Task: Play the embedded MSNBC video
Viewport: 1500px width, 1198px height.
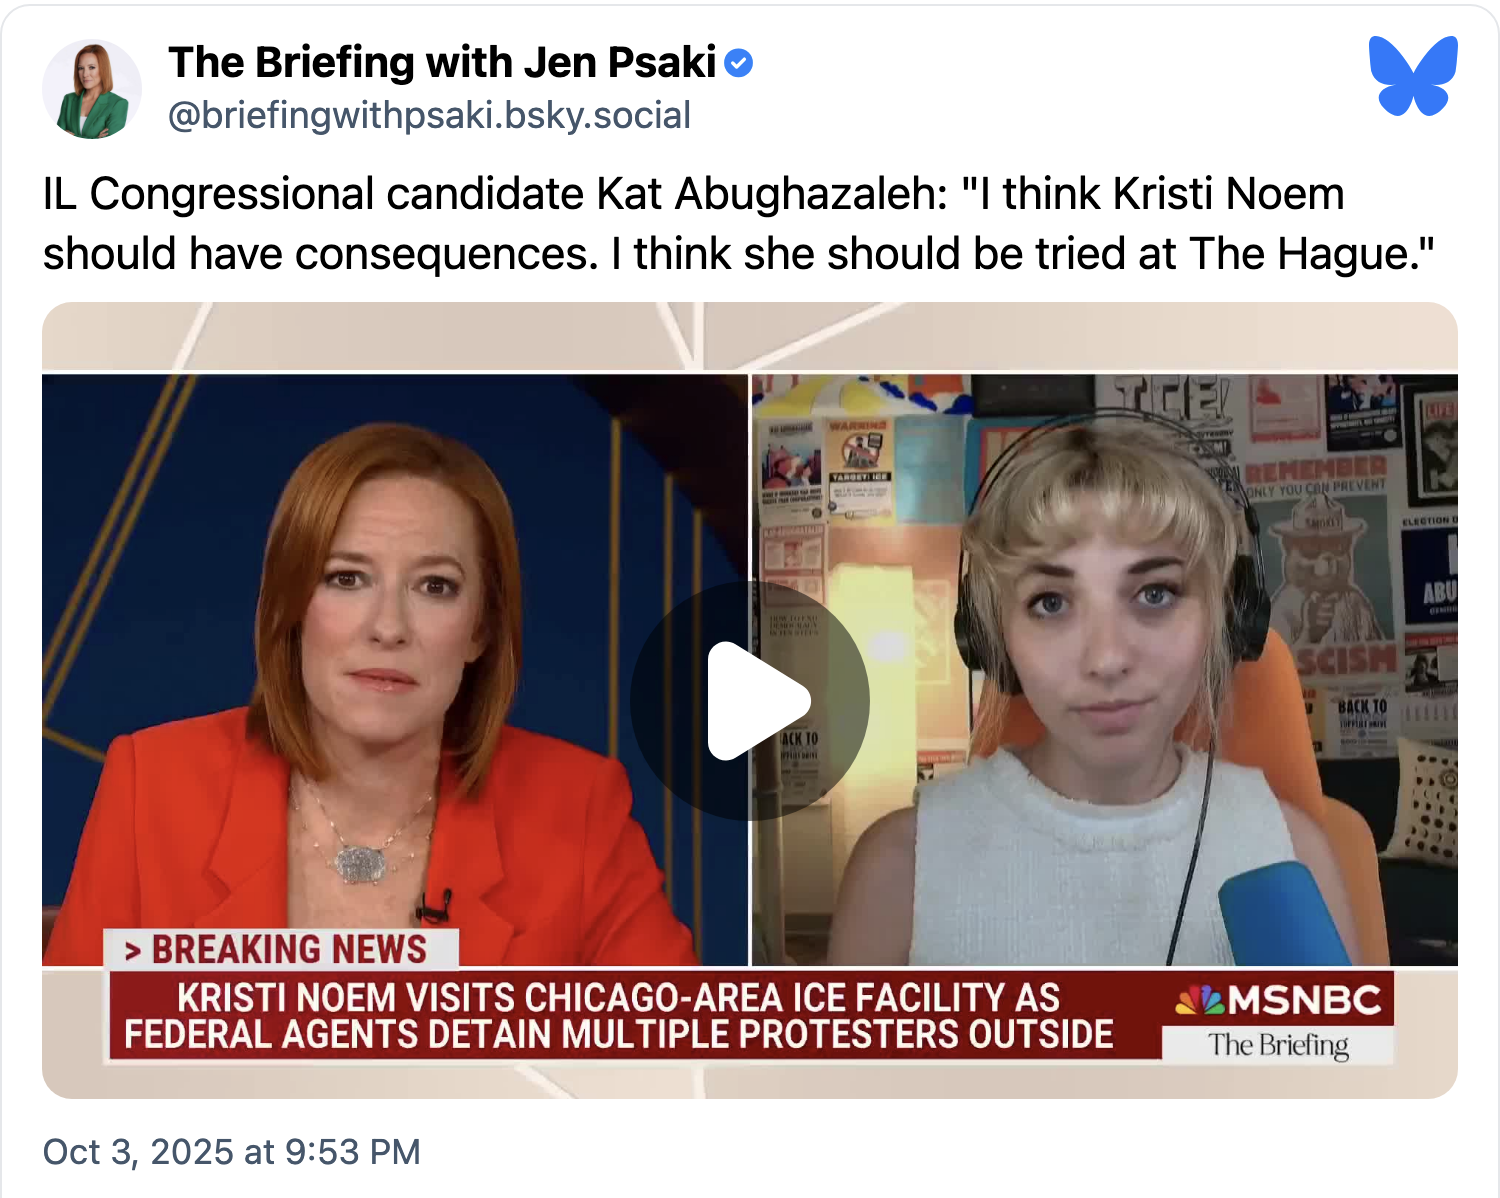Action: click(x=750, y=701)
